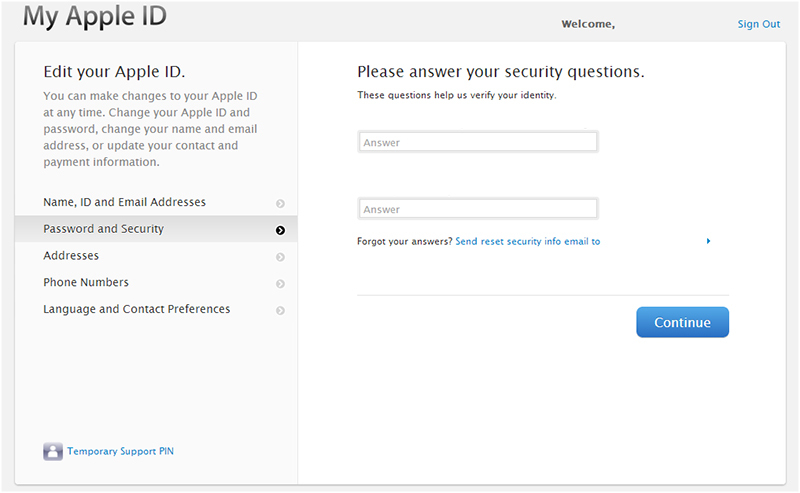Viewport: 800px width, 493px height.
Task: Open the Temporary Support PIN link
Action: (x=120, y=451)
